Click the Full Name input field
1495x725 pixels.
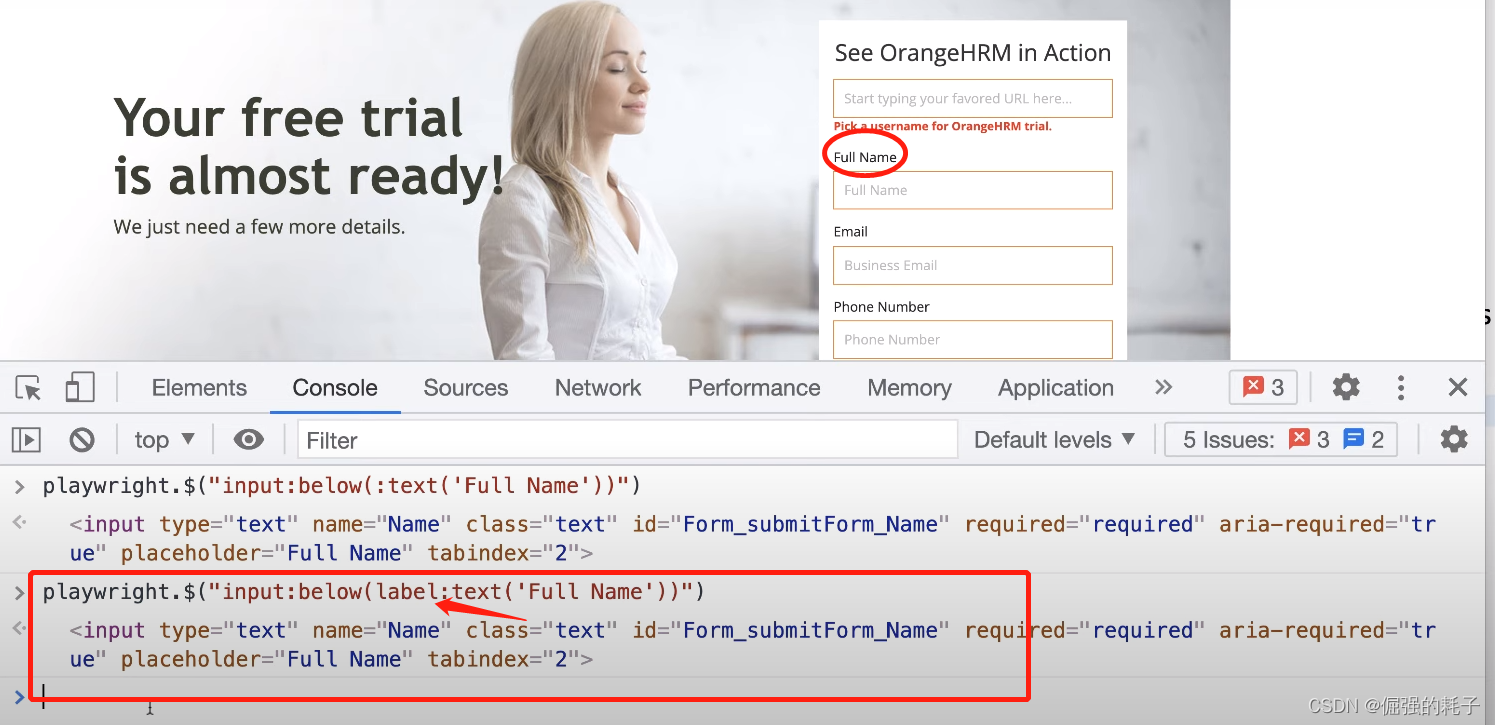pyautogui.click(x=973, y=190)
